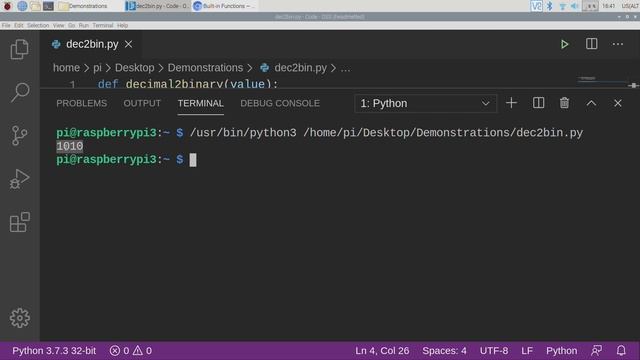Viewport: 640px width, 360px height.
Task: Select Python 3.7.3 32-bit interpreter in status bar
Action: pyautogui.click(x=54, y=351)
